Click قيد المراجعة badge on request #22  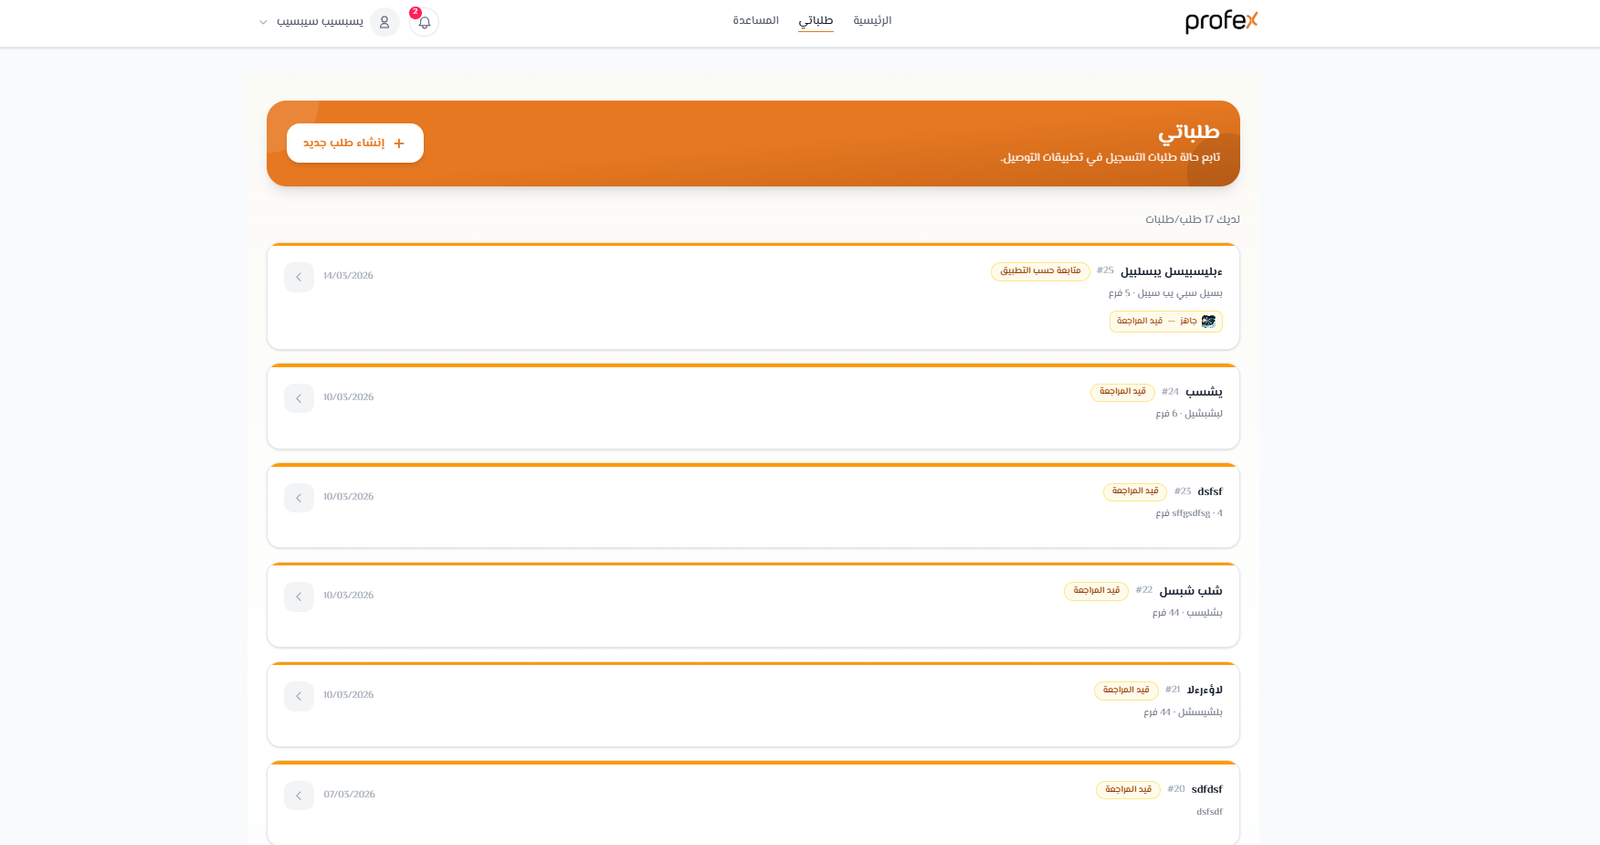pos(1096,591)
